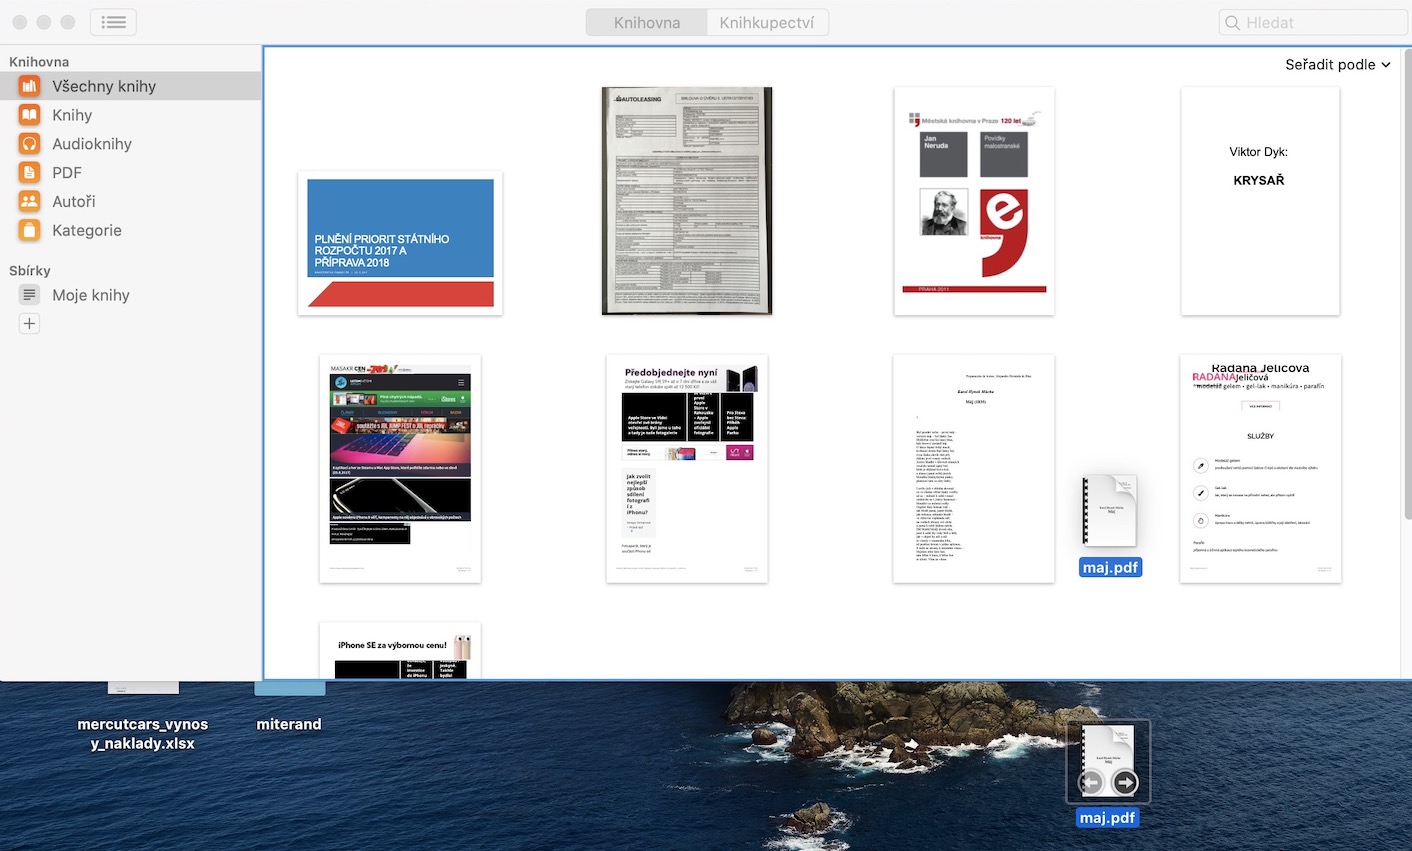
Task: Open the Autoři people icon
Action: tap(30, 201)
